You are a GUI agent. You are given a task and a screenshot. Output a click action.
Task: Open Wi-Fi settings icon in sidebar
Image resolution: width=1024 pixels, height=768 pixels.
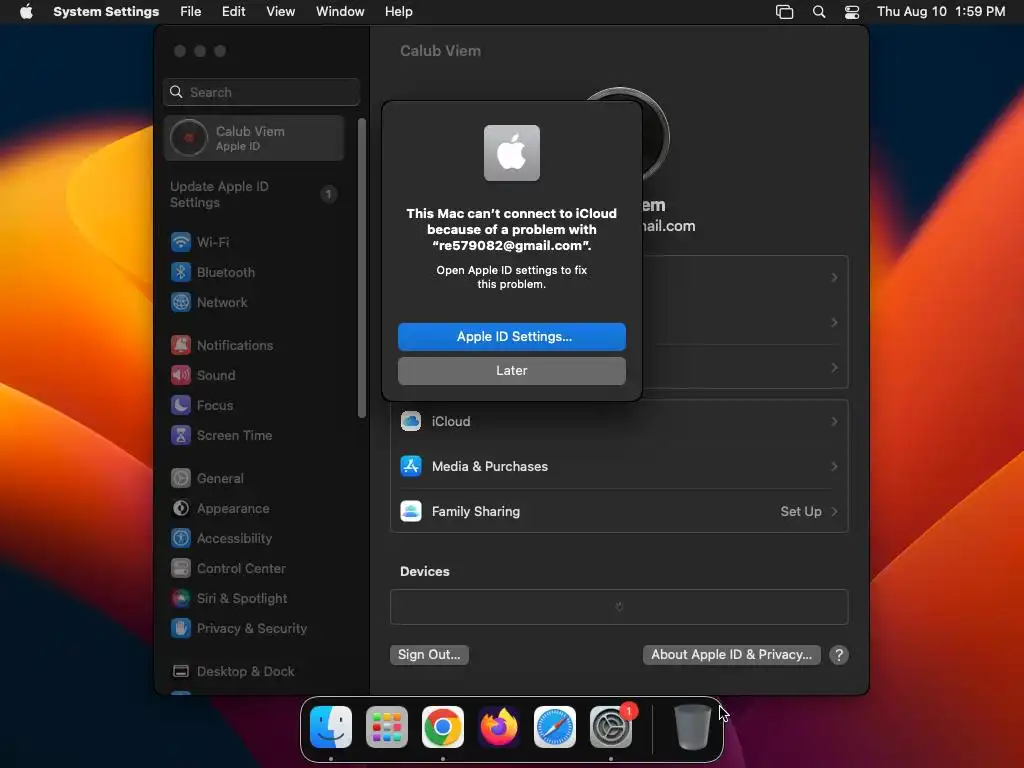coord(181,242)
